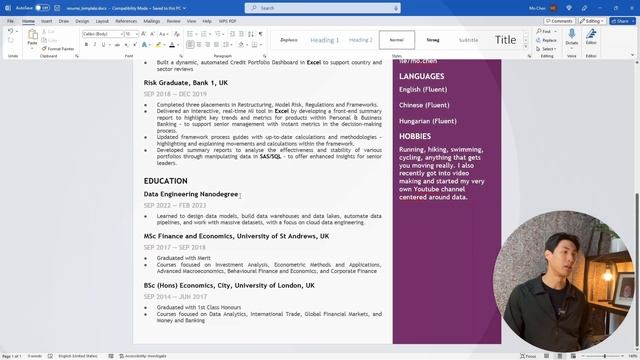
Task: Sort paragraph text alphabetically
Action: [251, 34]
